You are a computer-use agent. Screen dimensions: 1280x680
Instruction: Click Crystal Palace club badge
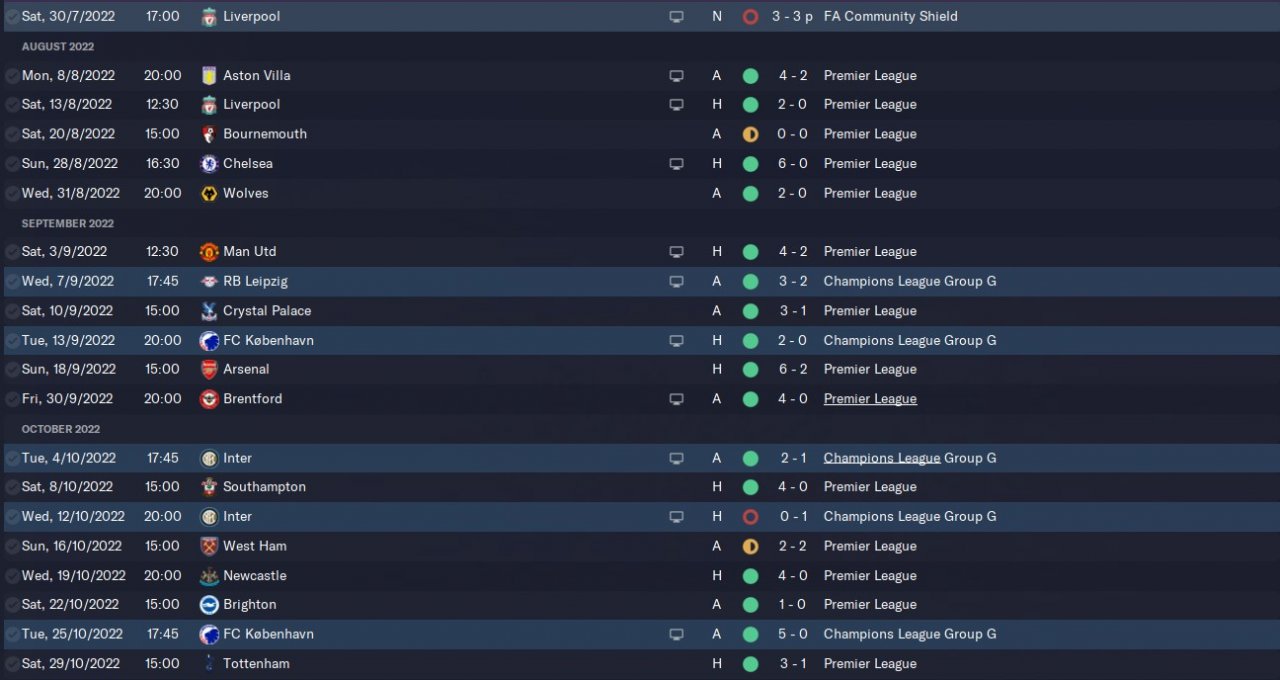tap(209, 311)
